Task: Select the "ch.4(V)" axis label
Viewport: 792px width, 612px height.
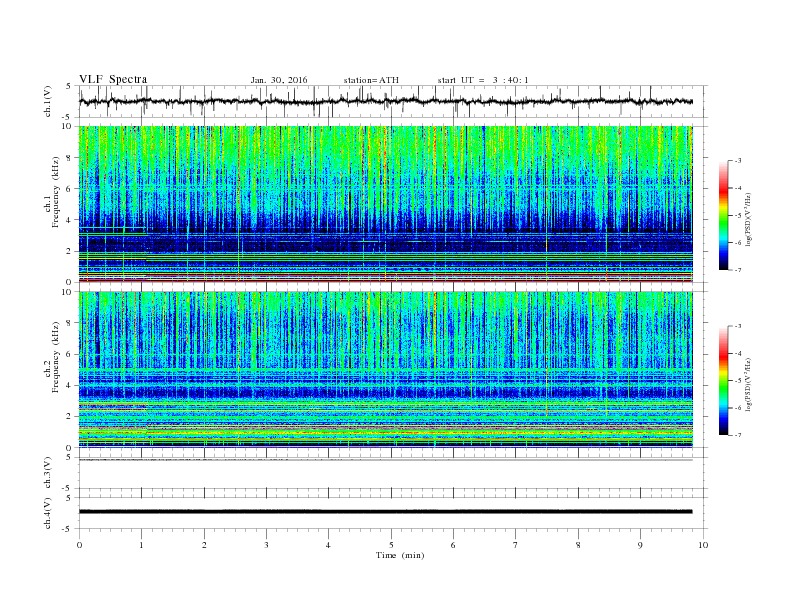Action: pyautogui.click(x=48, y=513)
